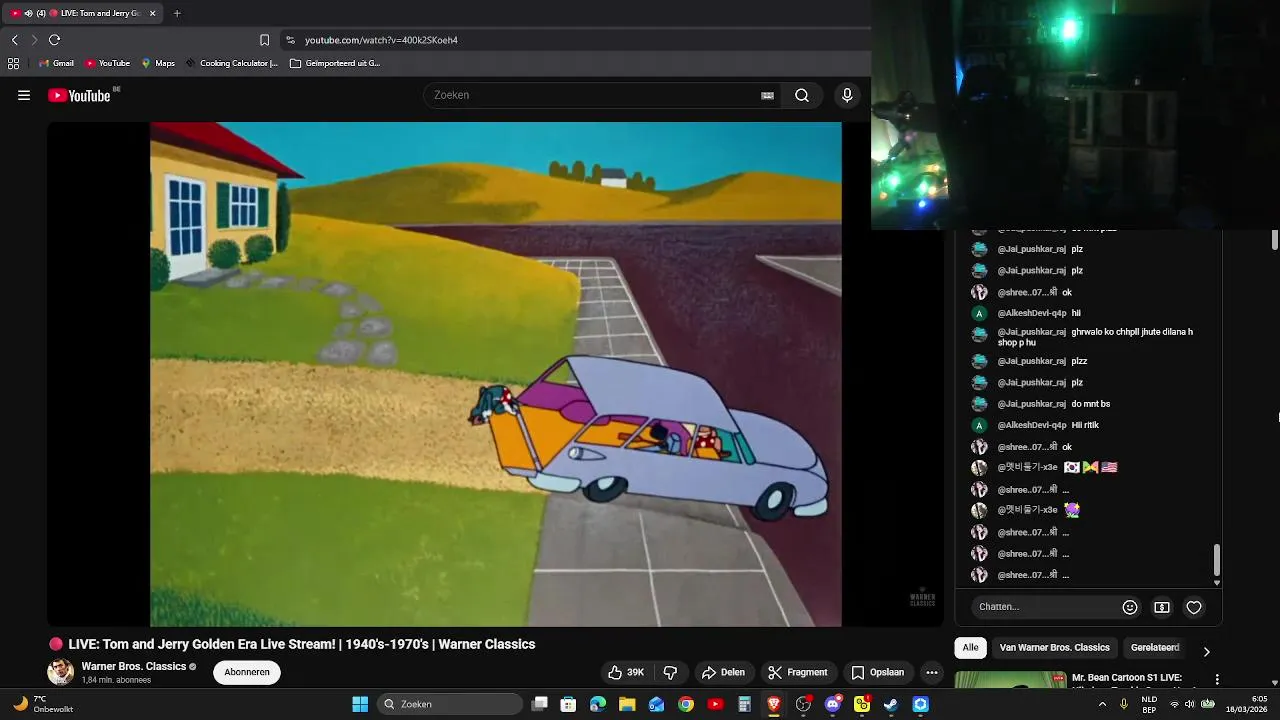Share the video via Delen
The width and height of the screenshot is (1280, 720).
pos(723,672)
